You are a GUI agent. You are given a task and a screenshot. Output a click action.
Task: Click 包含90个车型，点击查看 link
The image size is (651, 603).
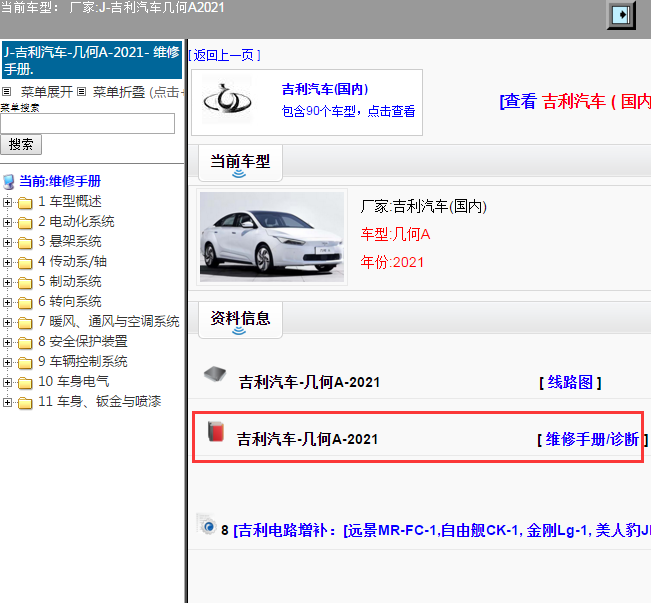click(x=348, y=111)
